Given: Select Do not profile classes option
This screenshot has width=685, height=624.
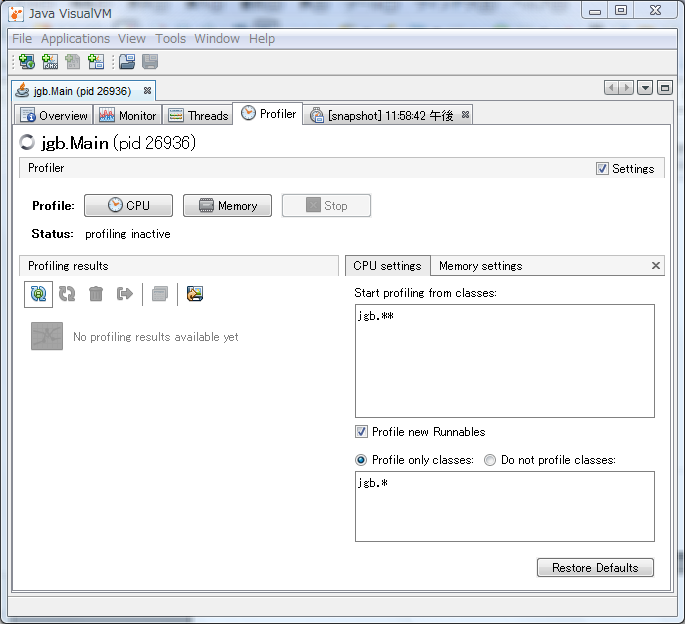Looking at the screenshot, I should tap(490, 460).
